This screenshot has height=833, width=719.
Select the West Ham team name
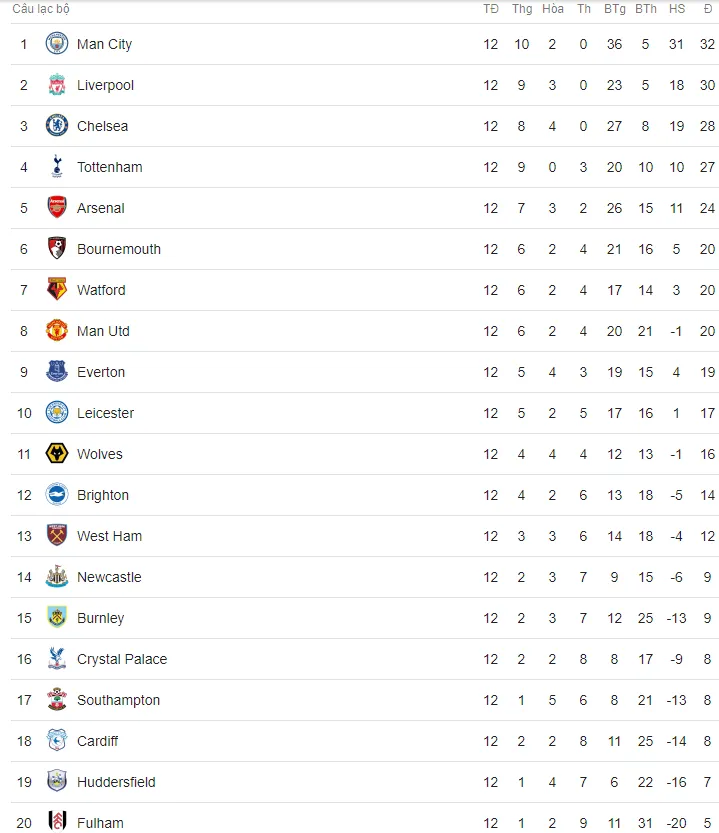click(109, 536)
